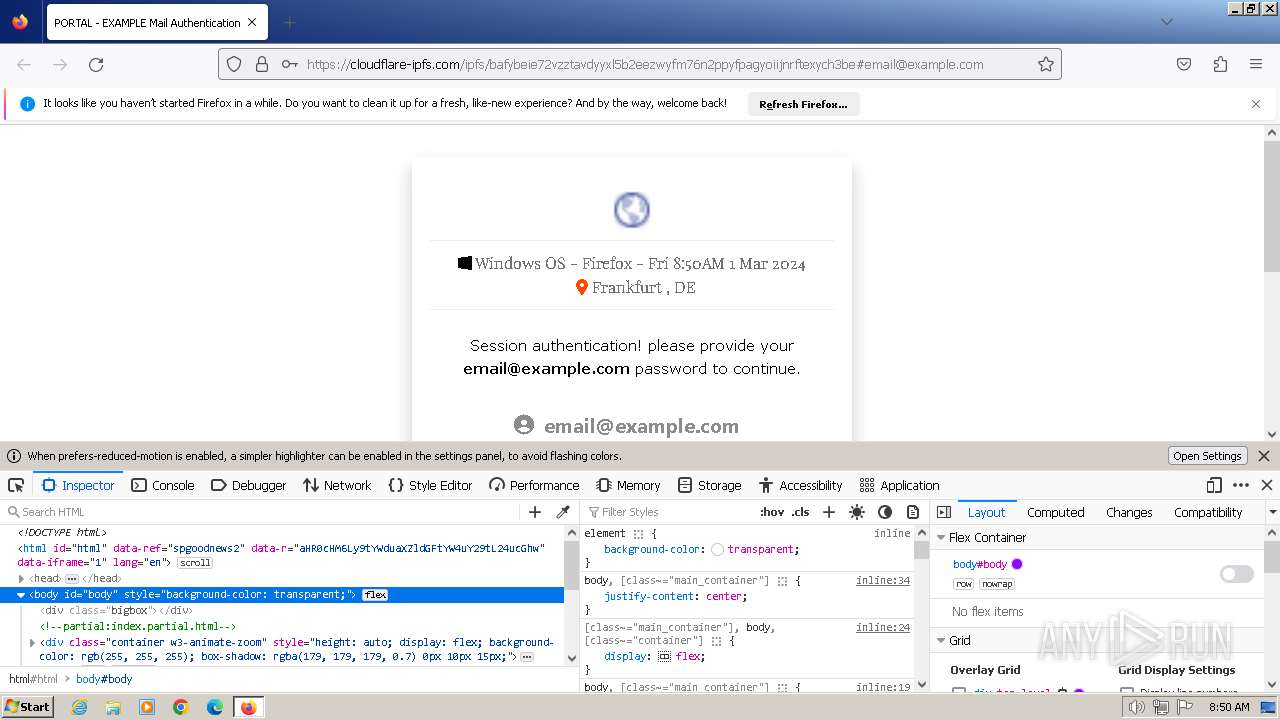Click the html#html breadcrumb
The width and height of the screenshot is (1280, 720).
tap(33, 679)
